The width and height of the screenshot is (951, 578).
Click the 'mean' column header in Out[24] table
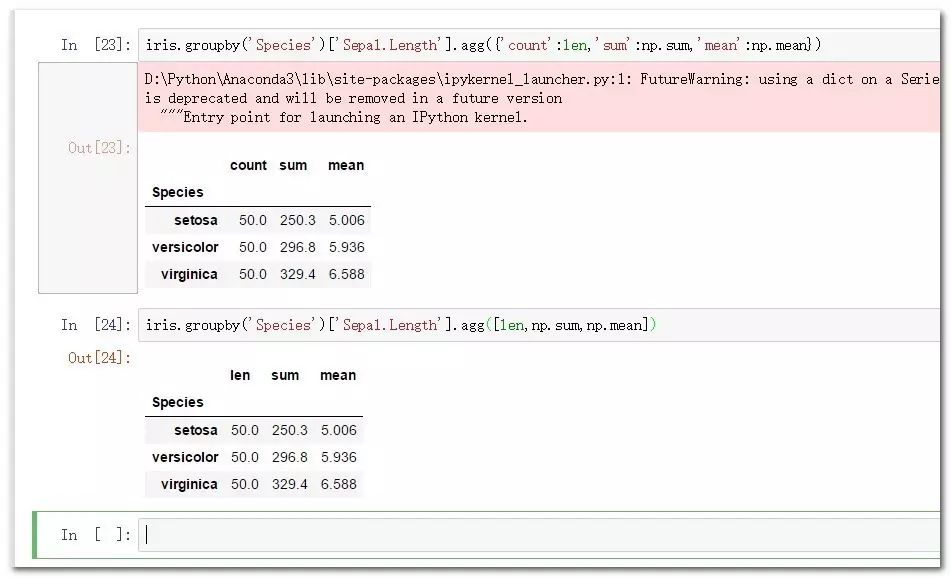coord(338,375)
